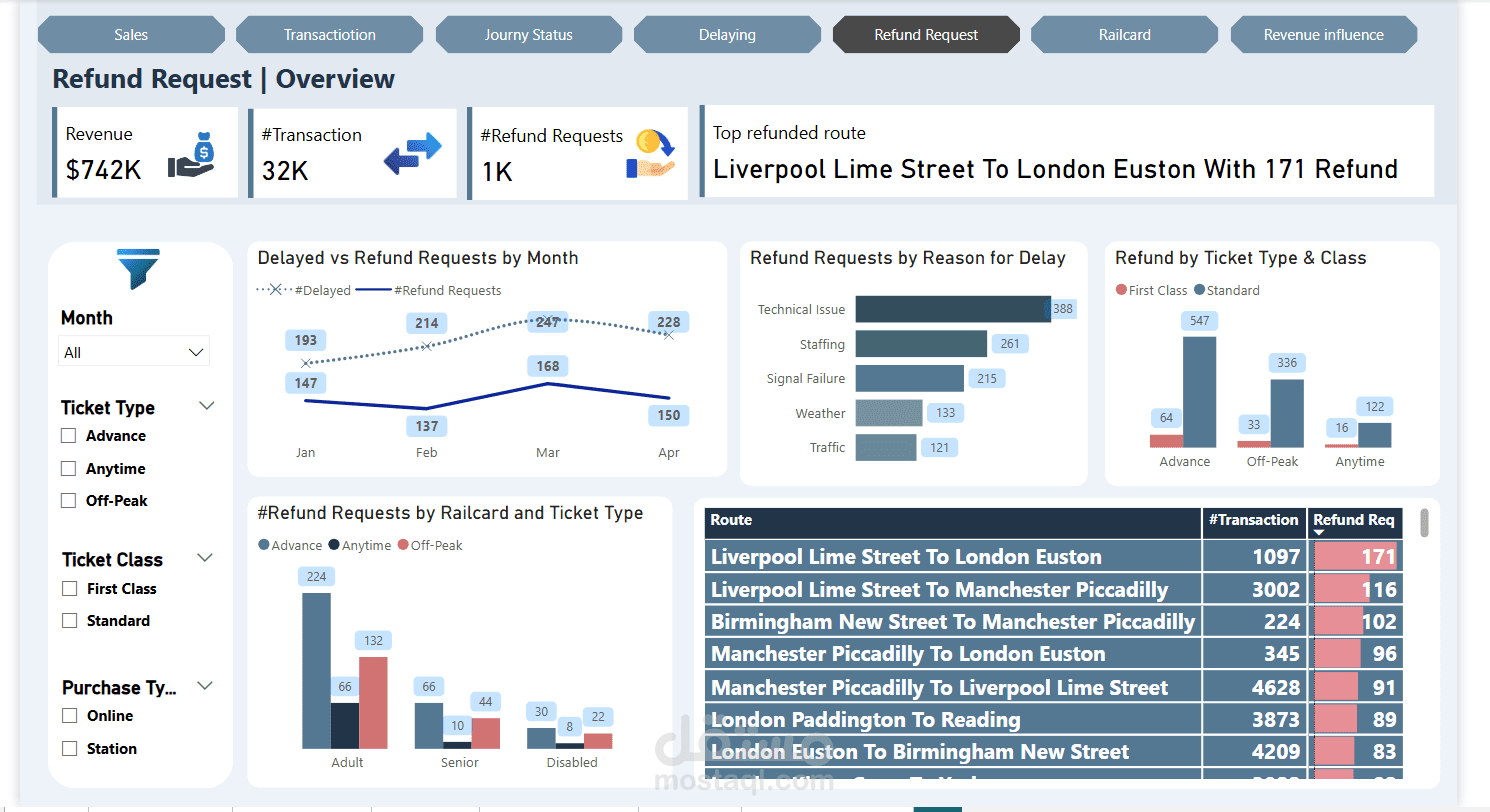Tick the Off-Peak ticket type checkbox
The height and width of the screenshot is (812, 1490).
[69, 500]
